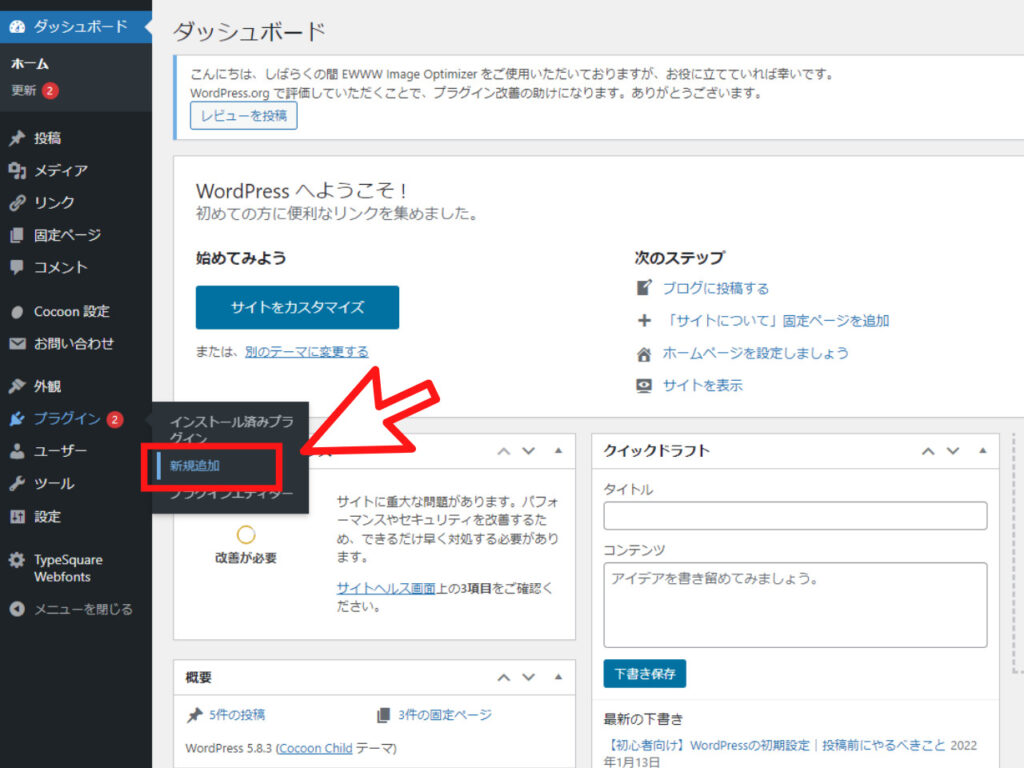
Task: Move the 概要 panel up
Action: pyautogui.click(x=504, y=677)
